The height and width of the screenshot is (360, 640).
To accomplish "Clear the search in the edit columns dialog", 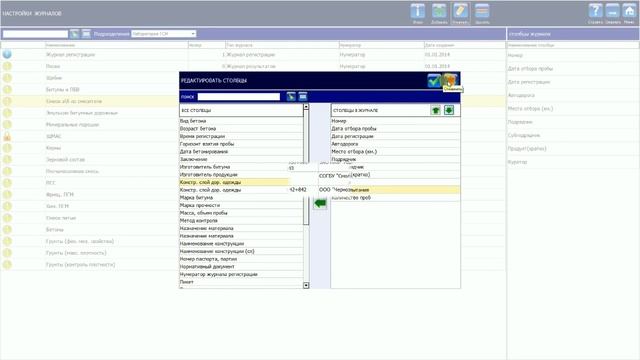I will 302,96.
